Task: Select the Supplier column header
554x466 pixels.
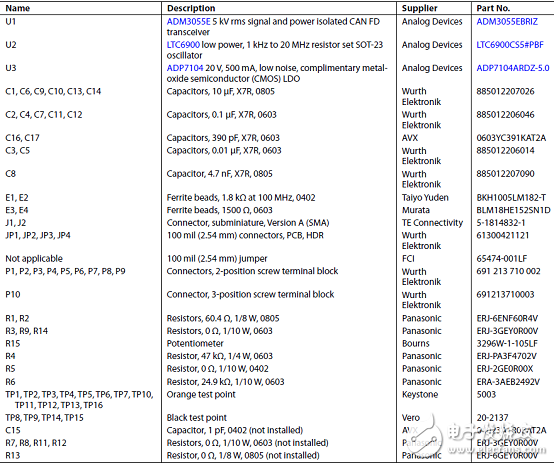Action: 419,8
